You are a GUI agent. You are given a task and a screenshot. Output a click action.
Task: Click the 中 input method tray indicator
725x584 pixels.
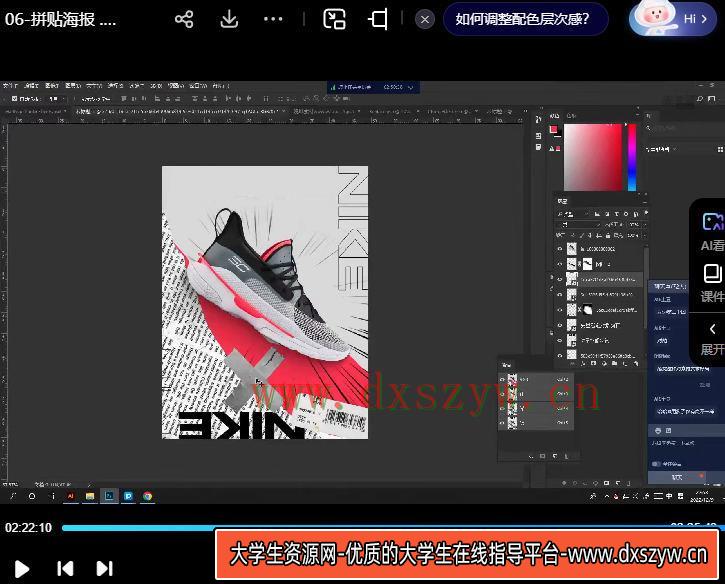(x=669, y=496)
